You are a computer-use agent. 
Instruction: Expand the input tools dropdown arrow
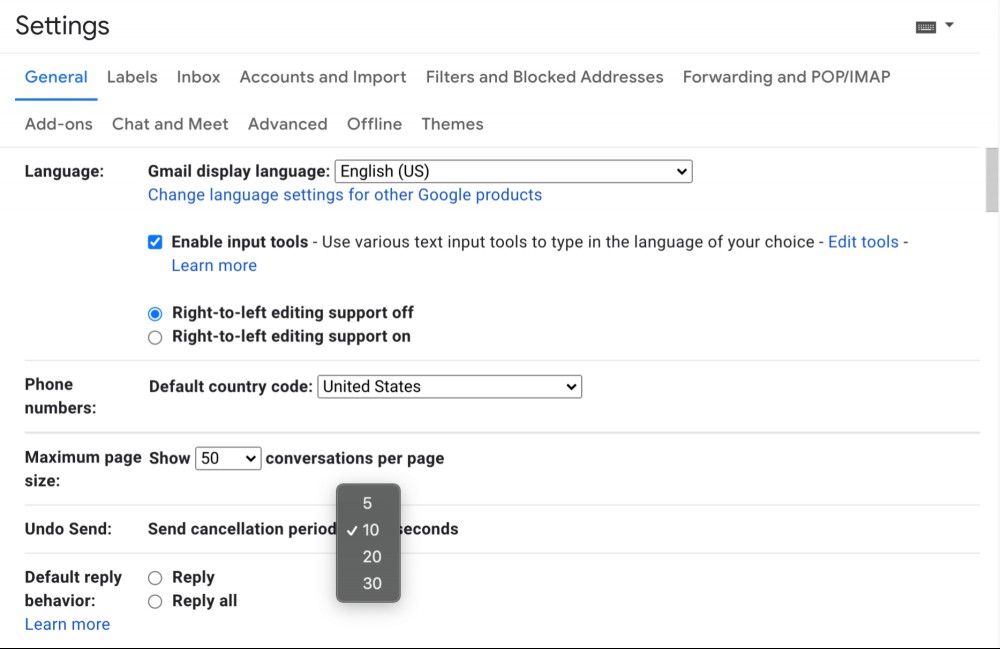949,26
